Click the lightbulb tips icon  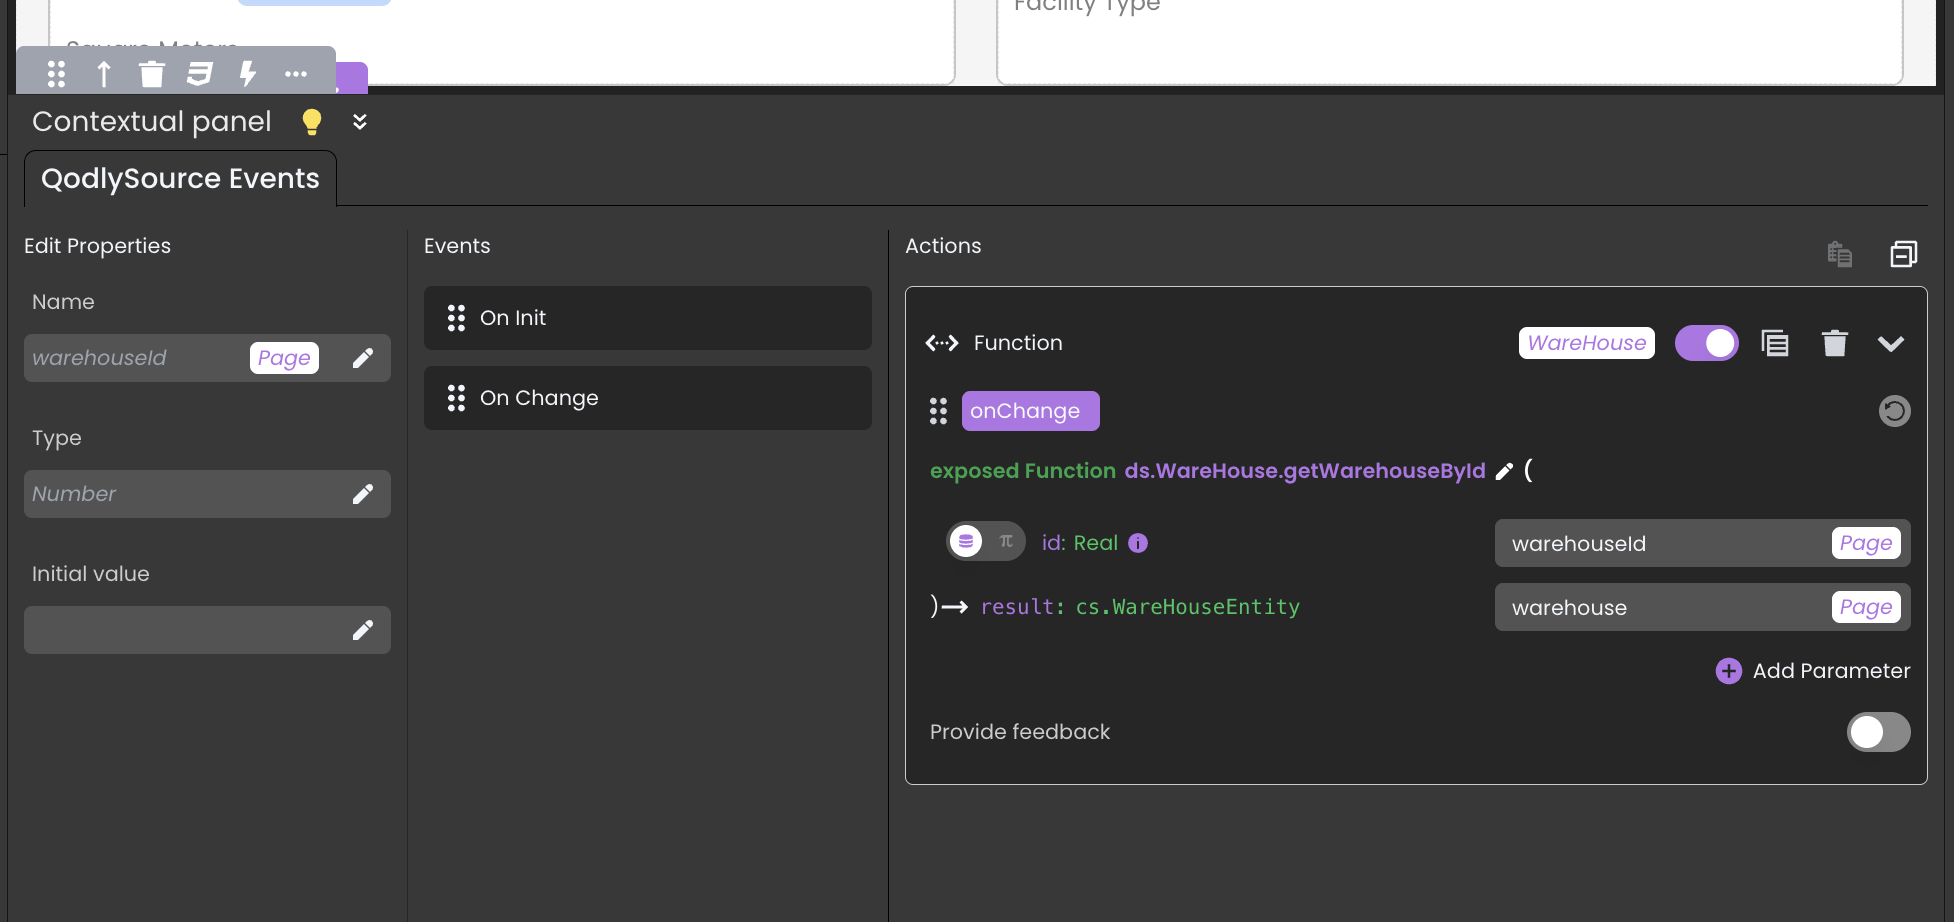click(312, 122)
